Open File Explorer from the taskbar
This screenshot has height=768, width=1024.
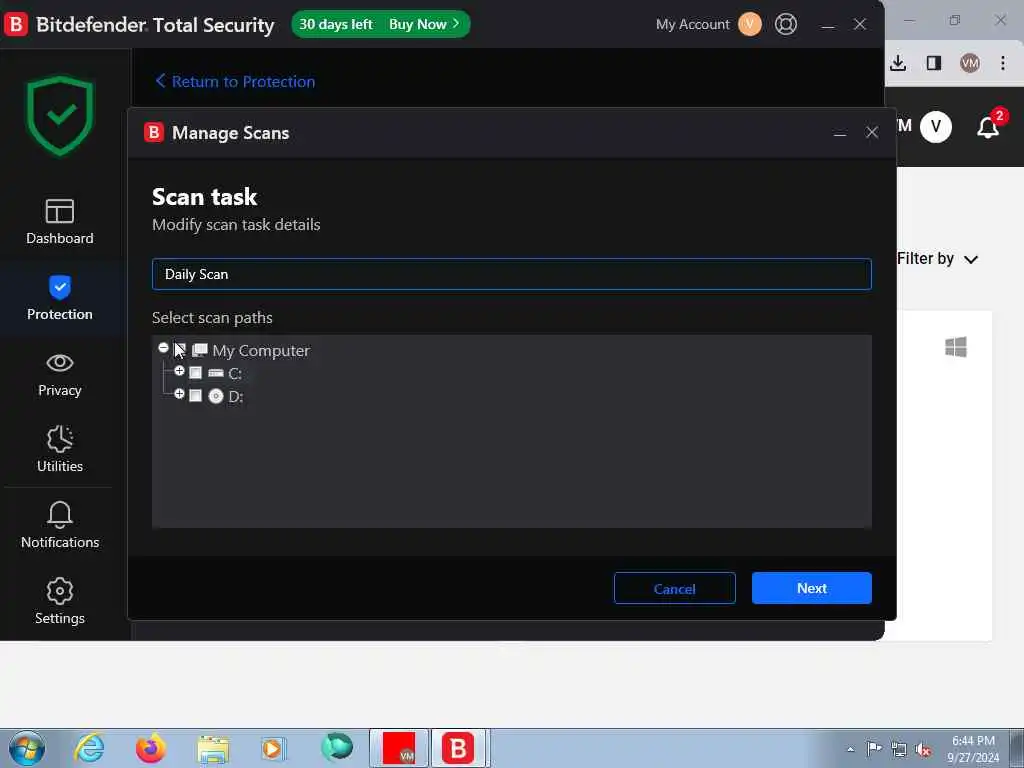[x=213, y=748]
